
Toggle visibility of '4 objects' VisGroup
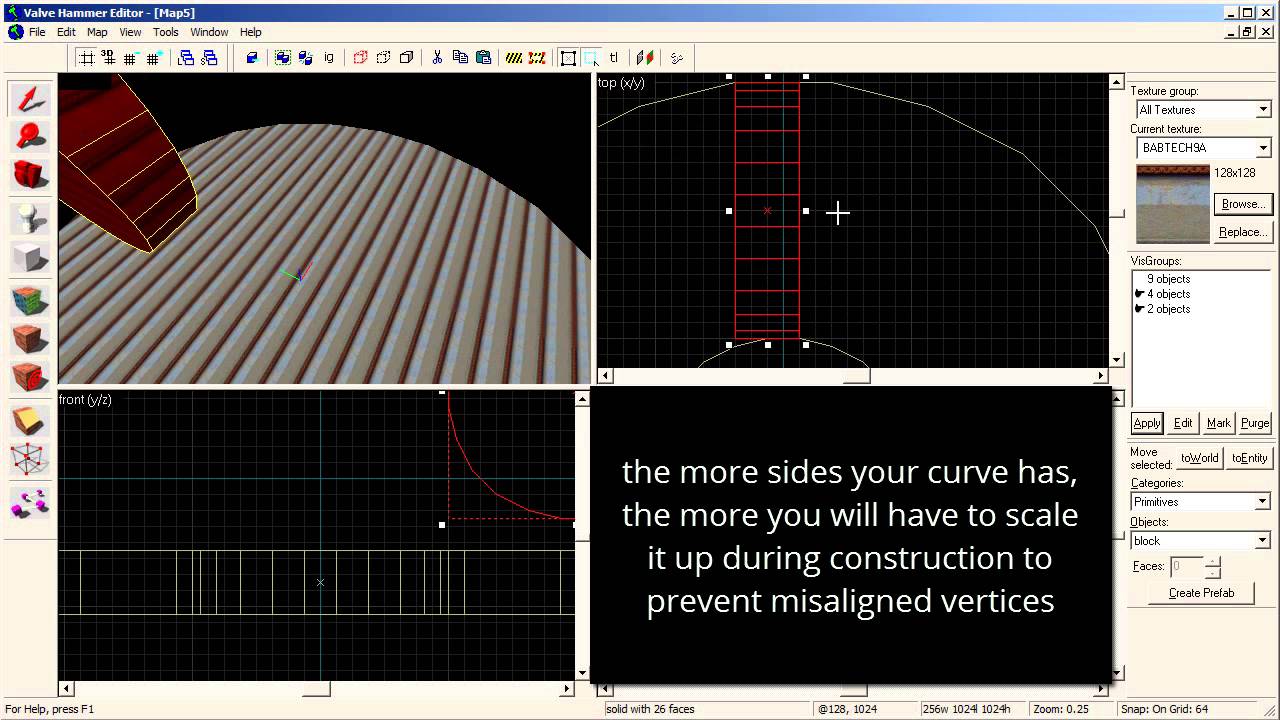tap(1140, 294)
